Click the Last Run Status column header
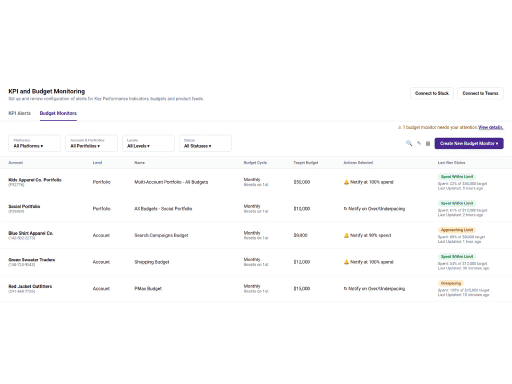 tap(451, 163)
